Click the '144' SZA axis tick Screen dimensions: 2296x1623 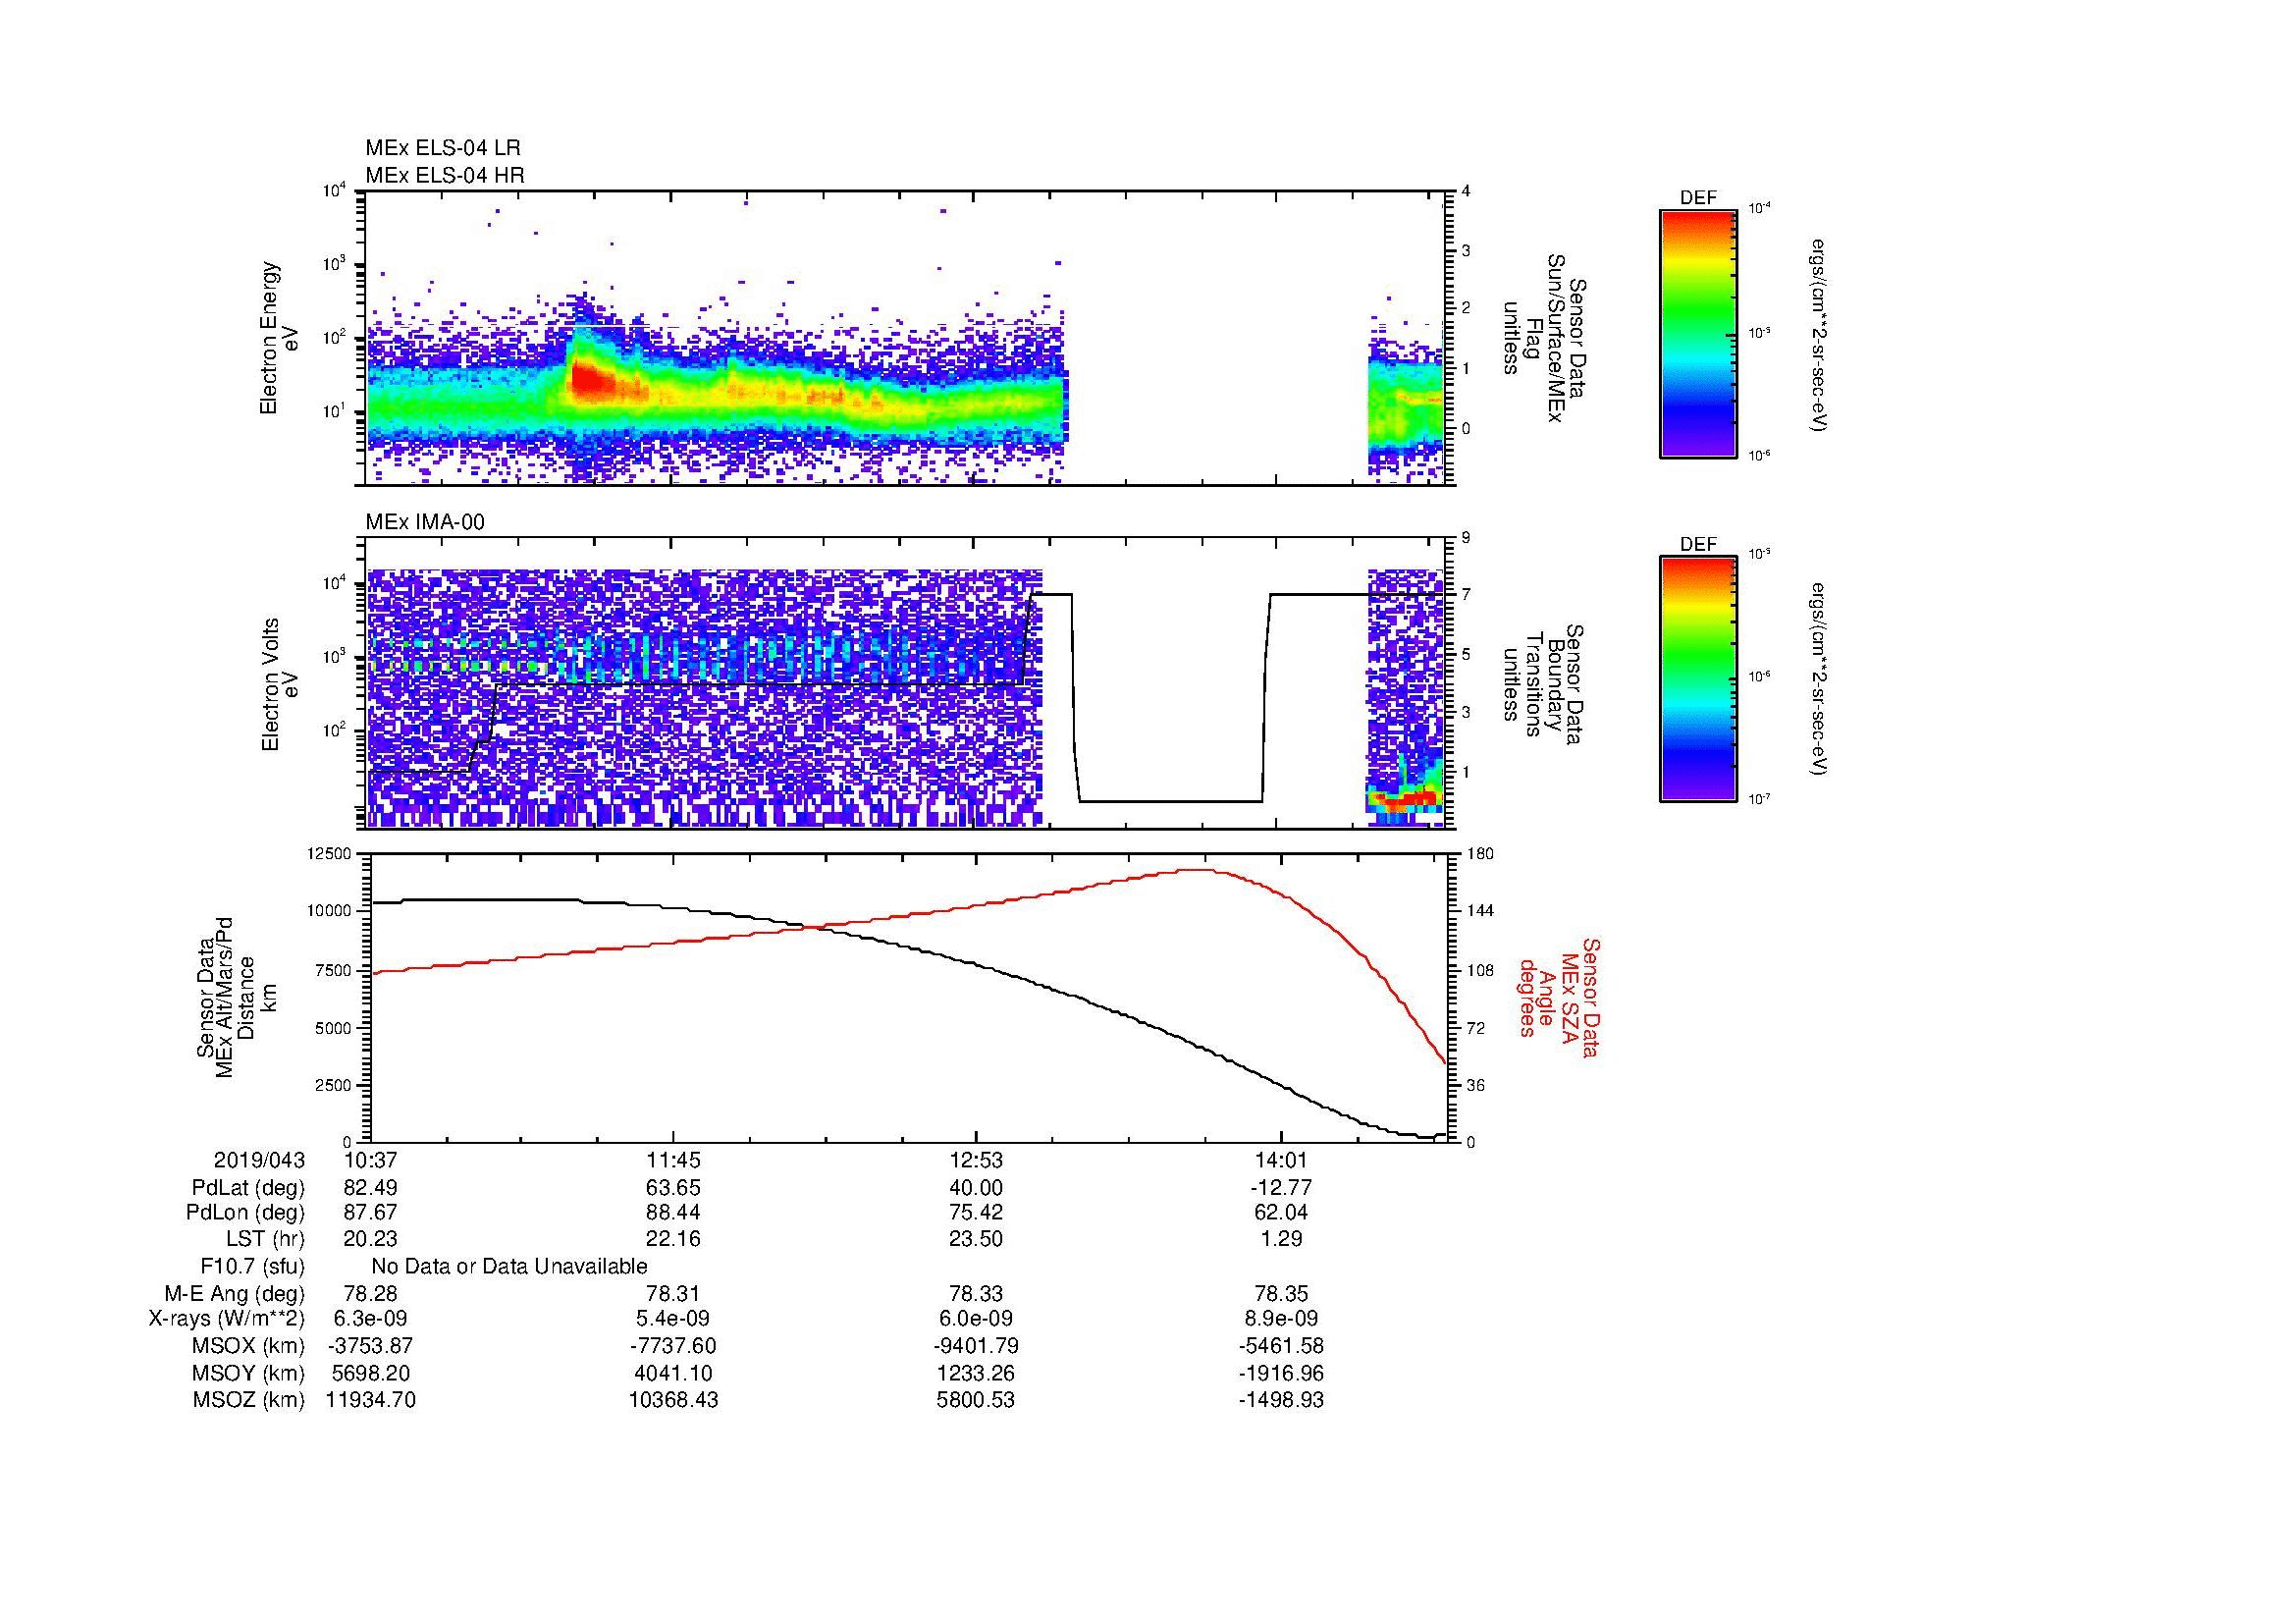(x=1479, y=911)
